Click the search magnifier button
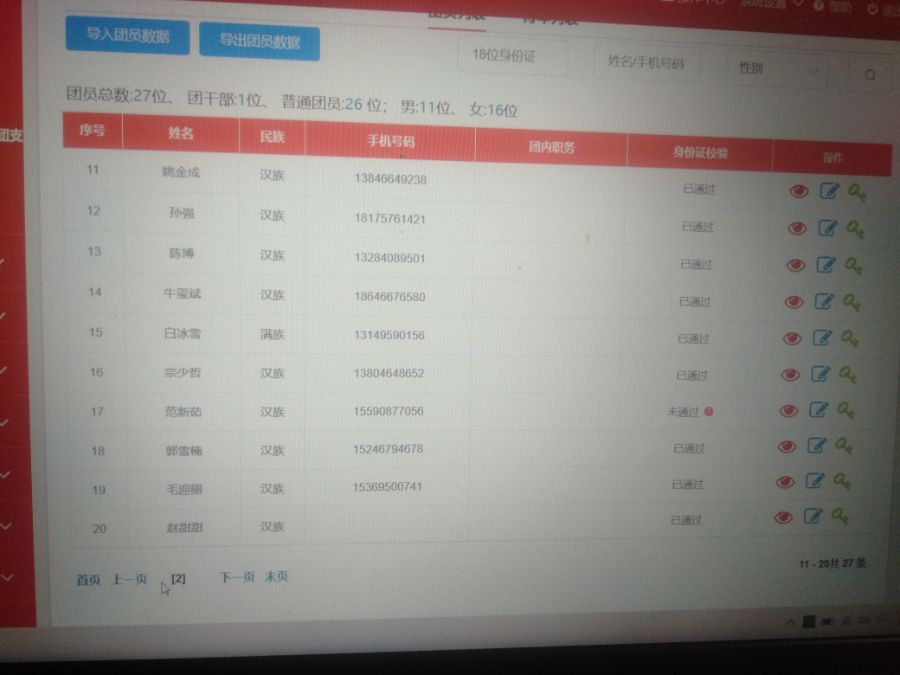 [870, 75]
